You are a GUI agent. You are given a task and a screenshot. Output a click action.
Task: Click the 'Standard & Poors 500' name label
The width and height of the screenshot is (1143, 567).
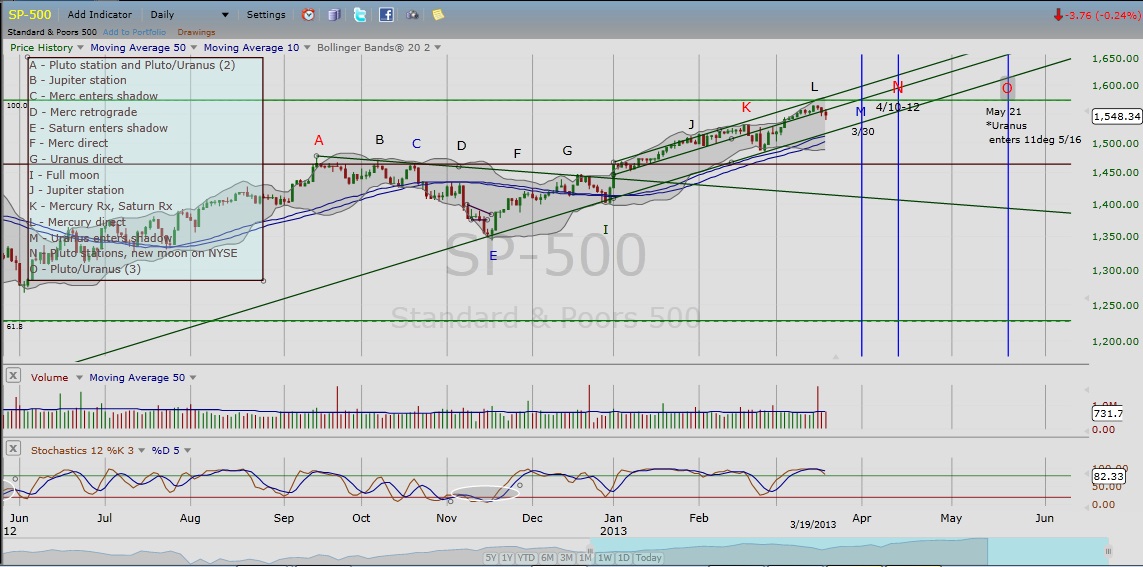51,32
